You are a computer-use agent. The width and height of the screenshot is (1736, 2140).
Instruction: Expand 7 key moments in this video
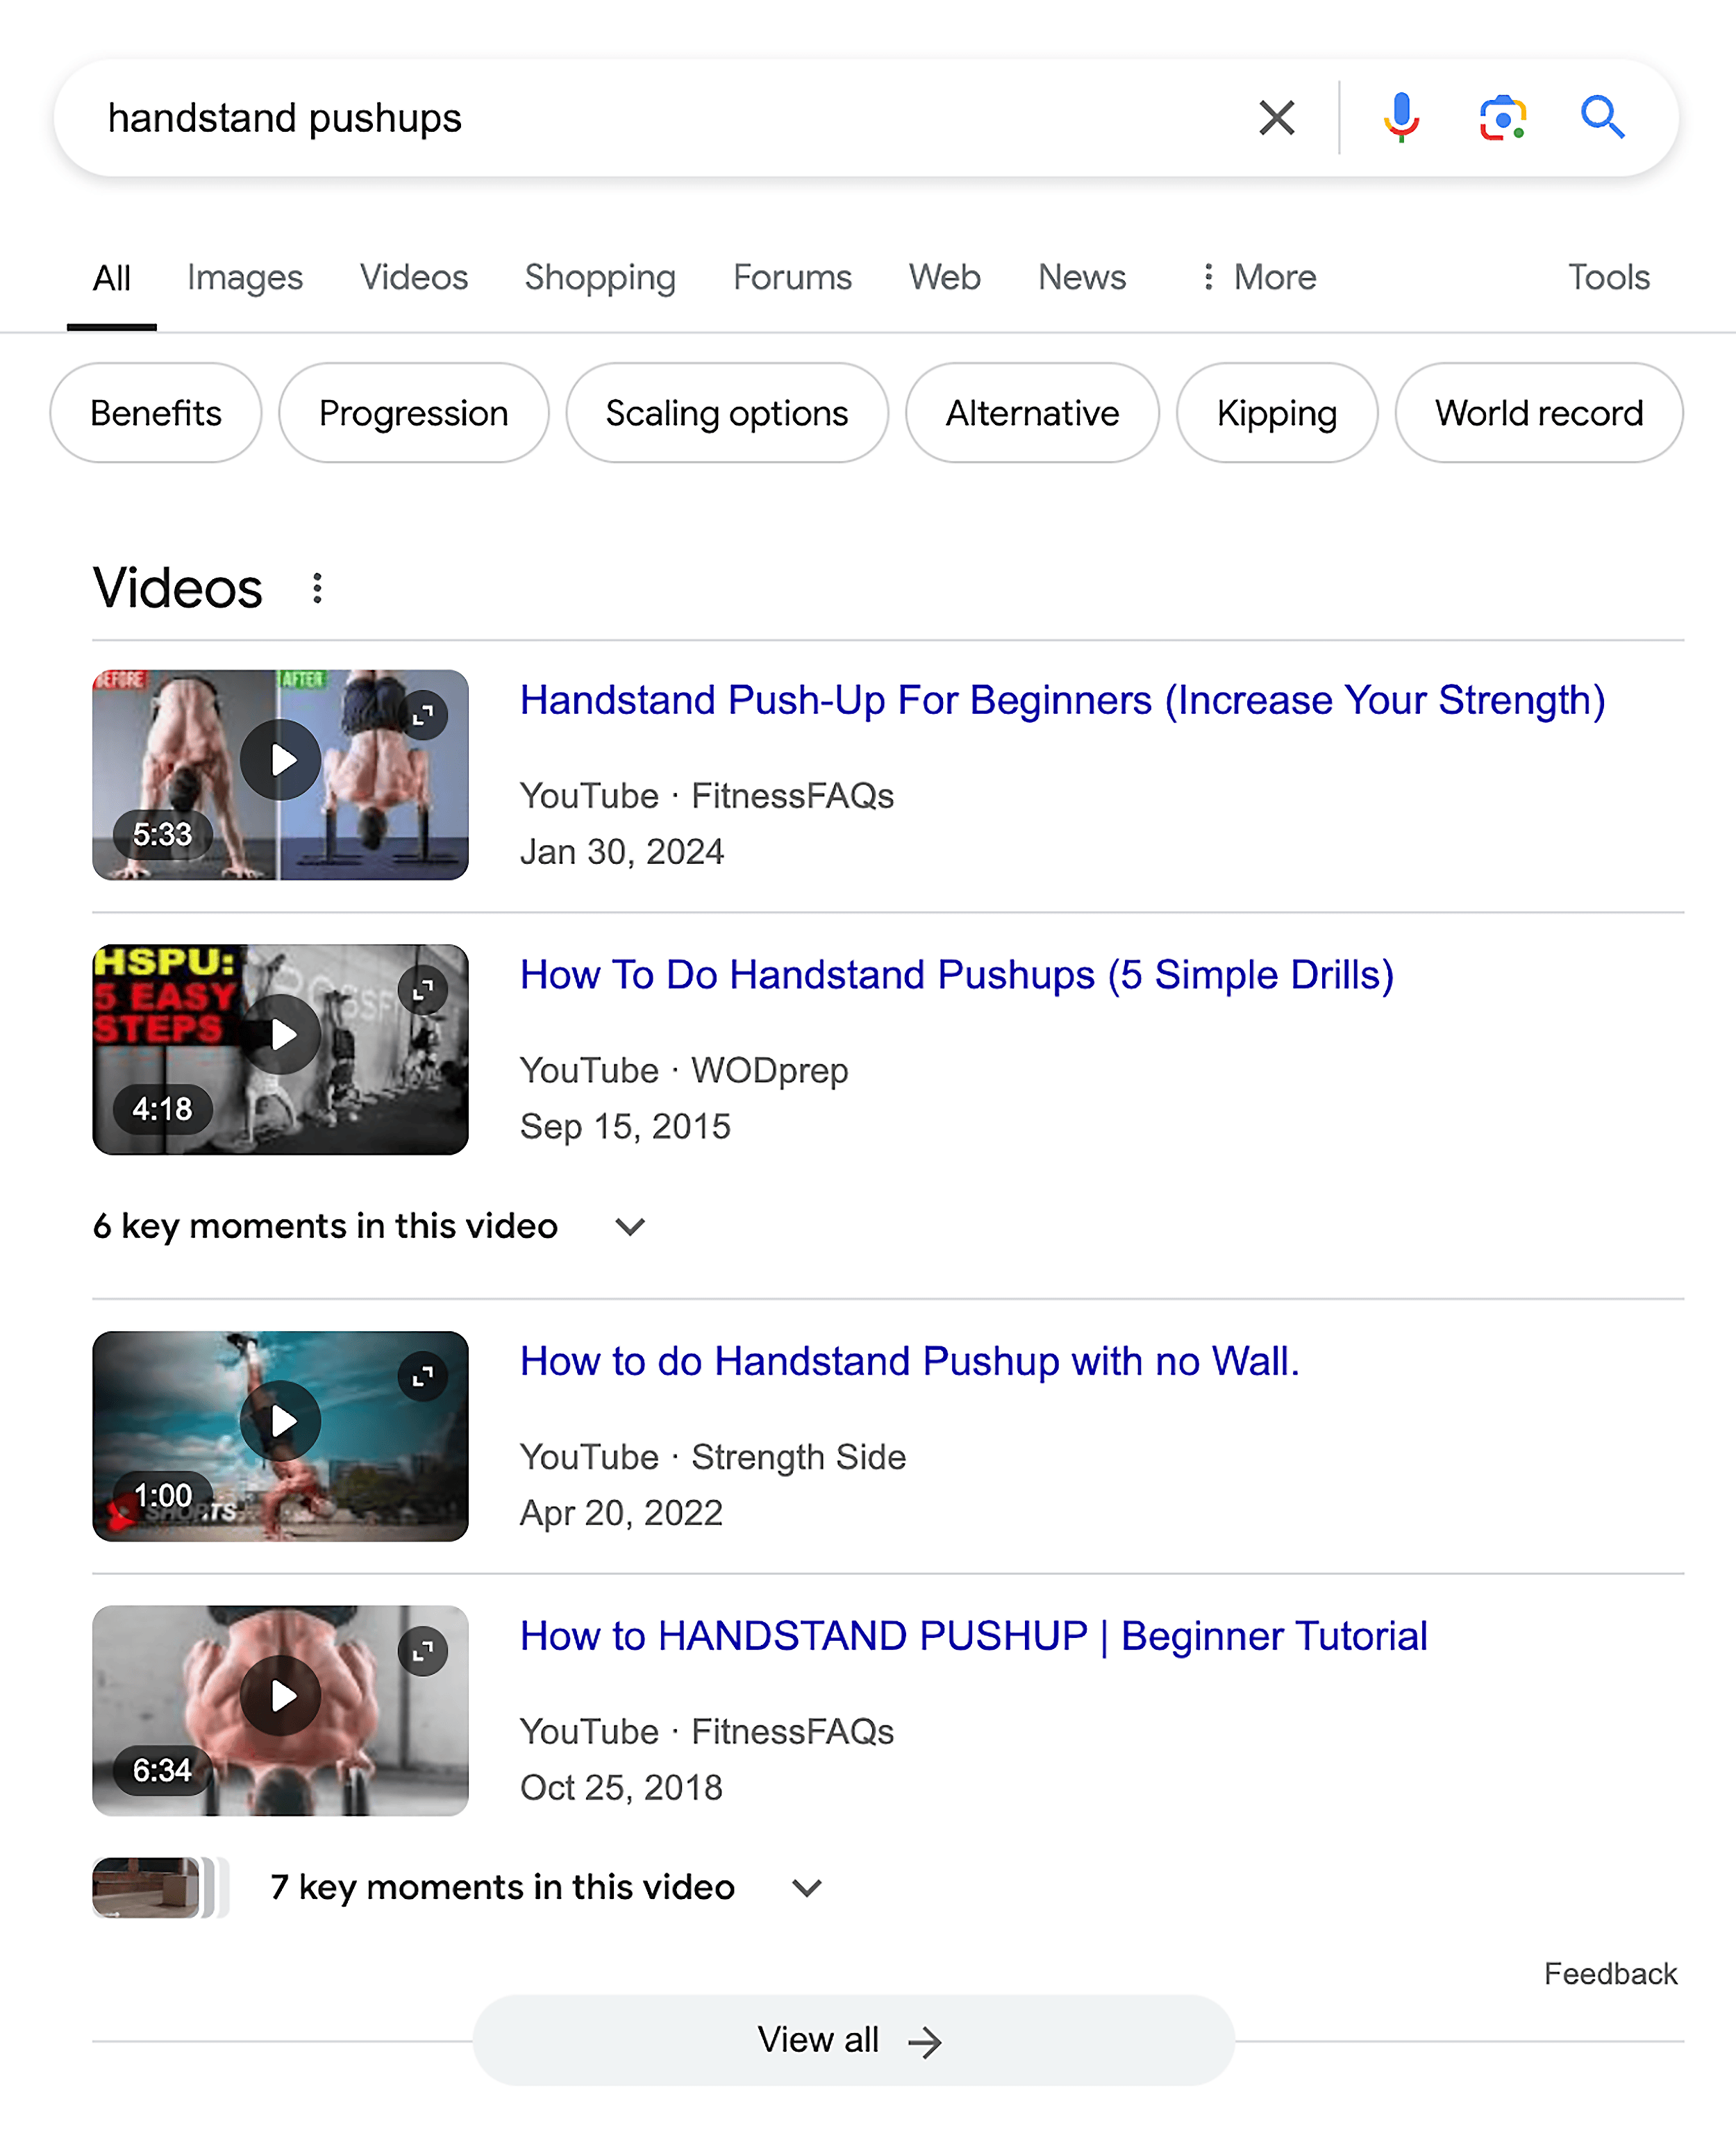807,1887
